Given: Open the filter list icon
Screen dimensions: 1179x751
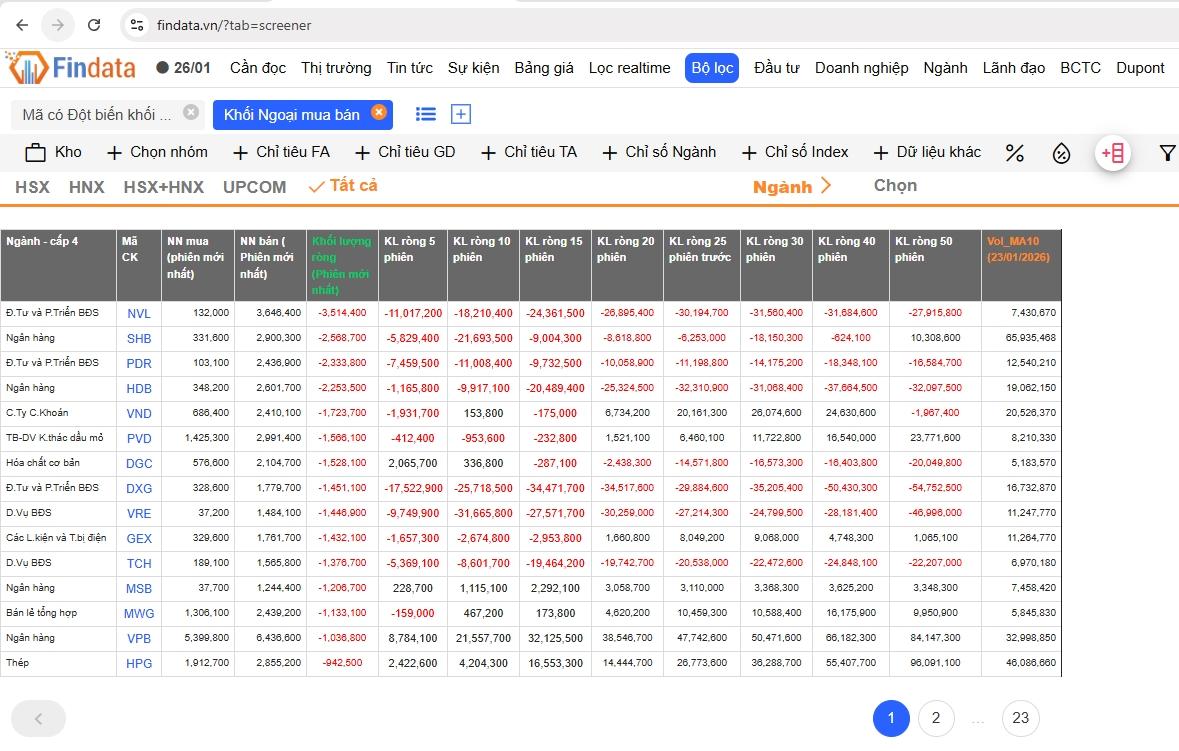Looking at the screenshot, I should click(x=426, y=114).
